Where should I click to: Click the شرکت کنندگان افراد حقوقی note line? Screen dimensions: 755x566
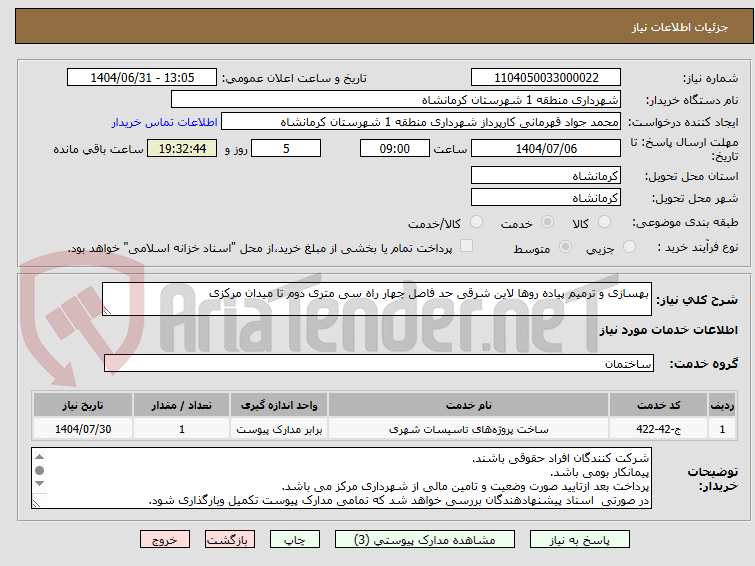(560, 458)
